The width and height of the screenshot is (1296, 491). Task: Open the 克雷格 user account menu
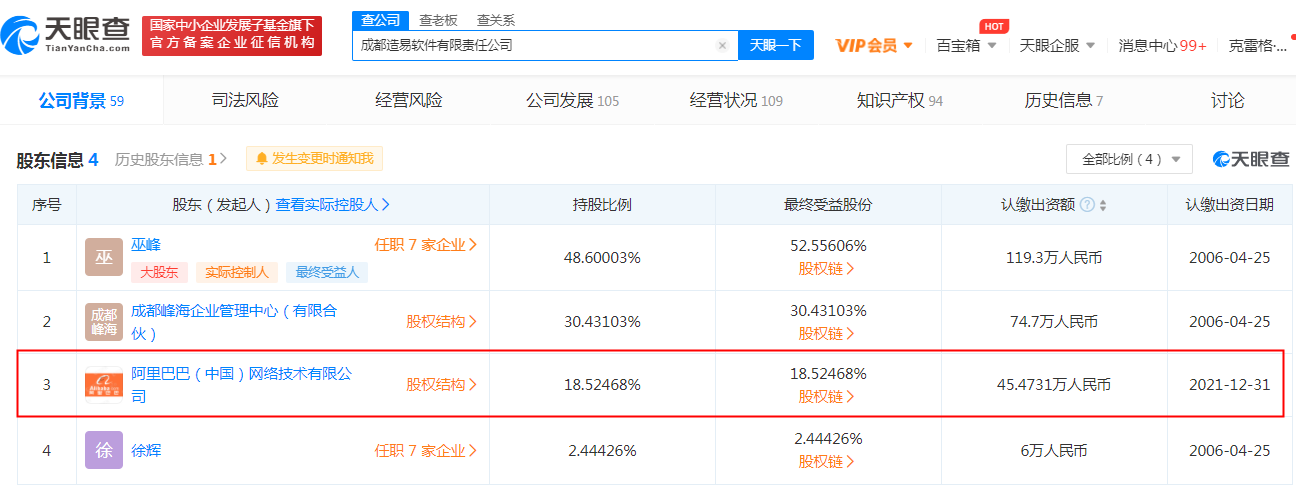click(x=1258, y=45)
